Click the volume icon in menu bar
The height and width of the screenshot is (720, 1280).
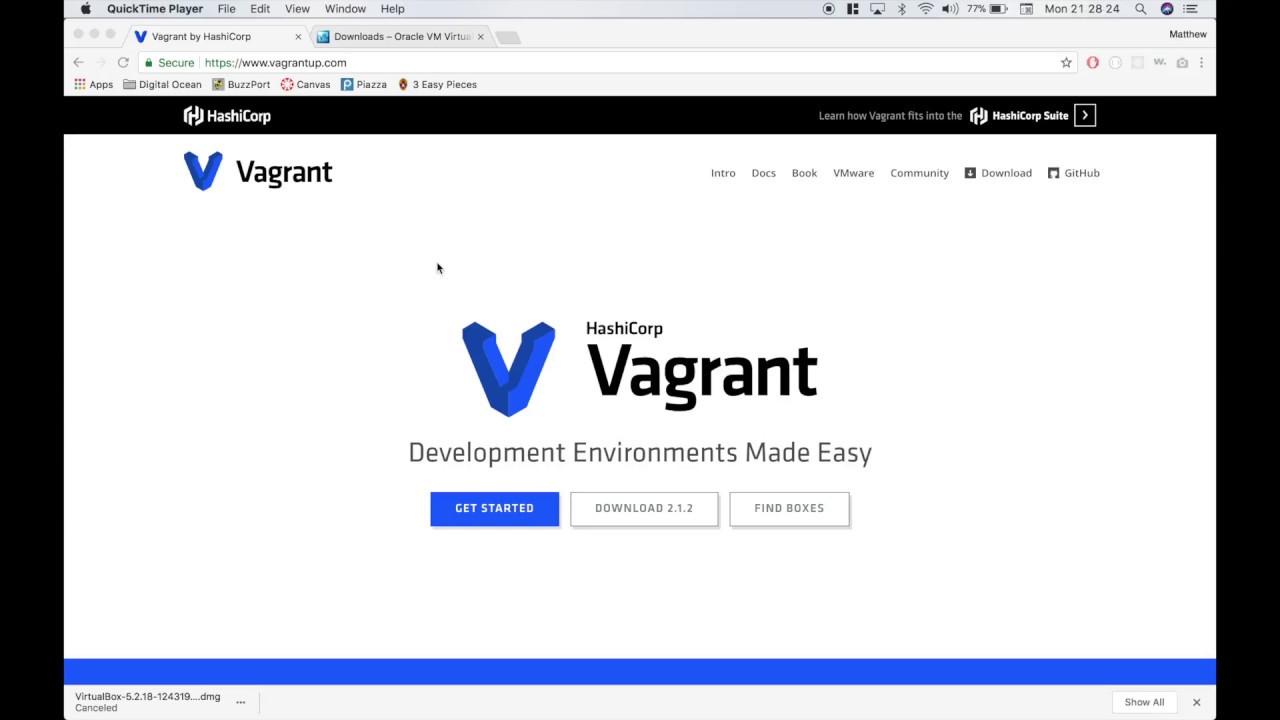(x=949, y=9)
